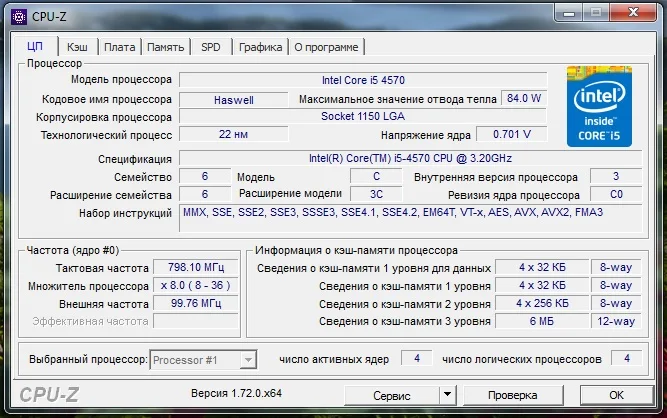667x418 pixels.
Task: Click the 99.76 МГц bus speed value
Action: tap(196, 303)
